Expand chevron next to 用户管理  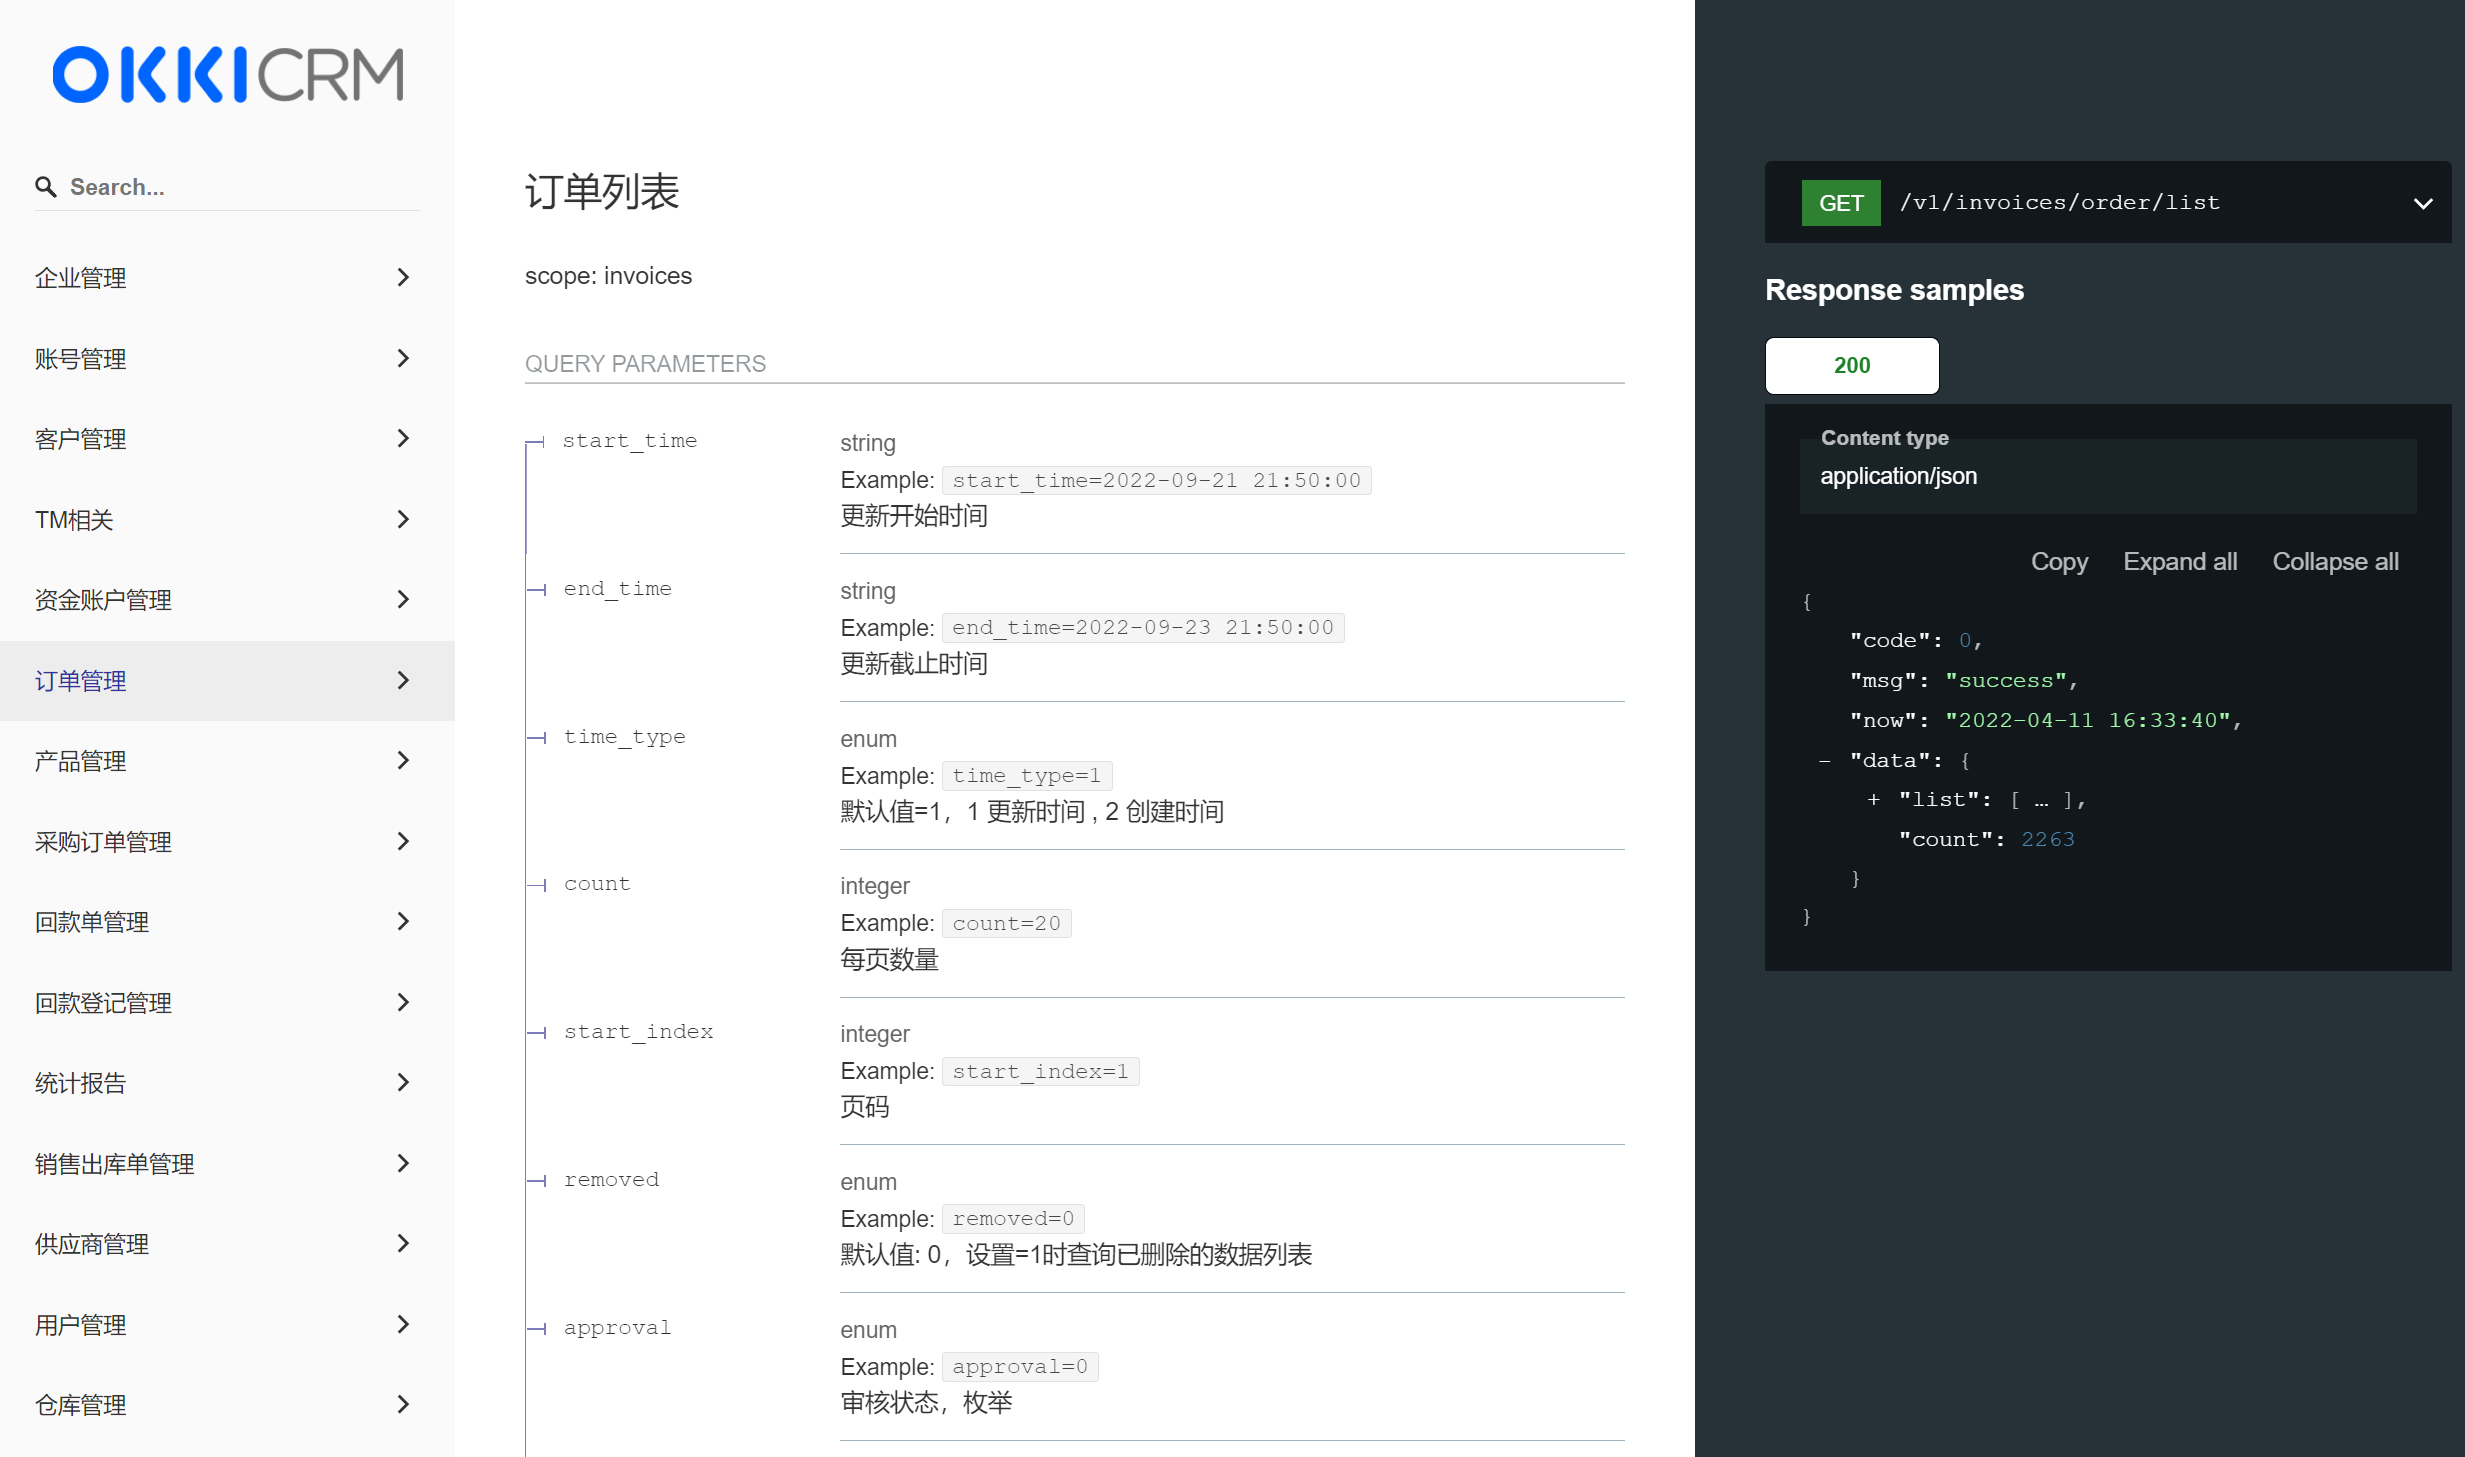tap(403, 1325)
